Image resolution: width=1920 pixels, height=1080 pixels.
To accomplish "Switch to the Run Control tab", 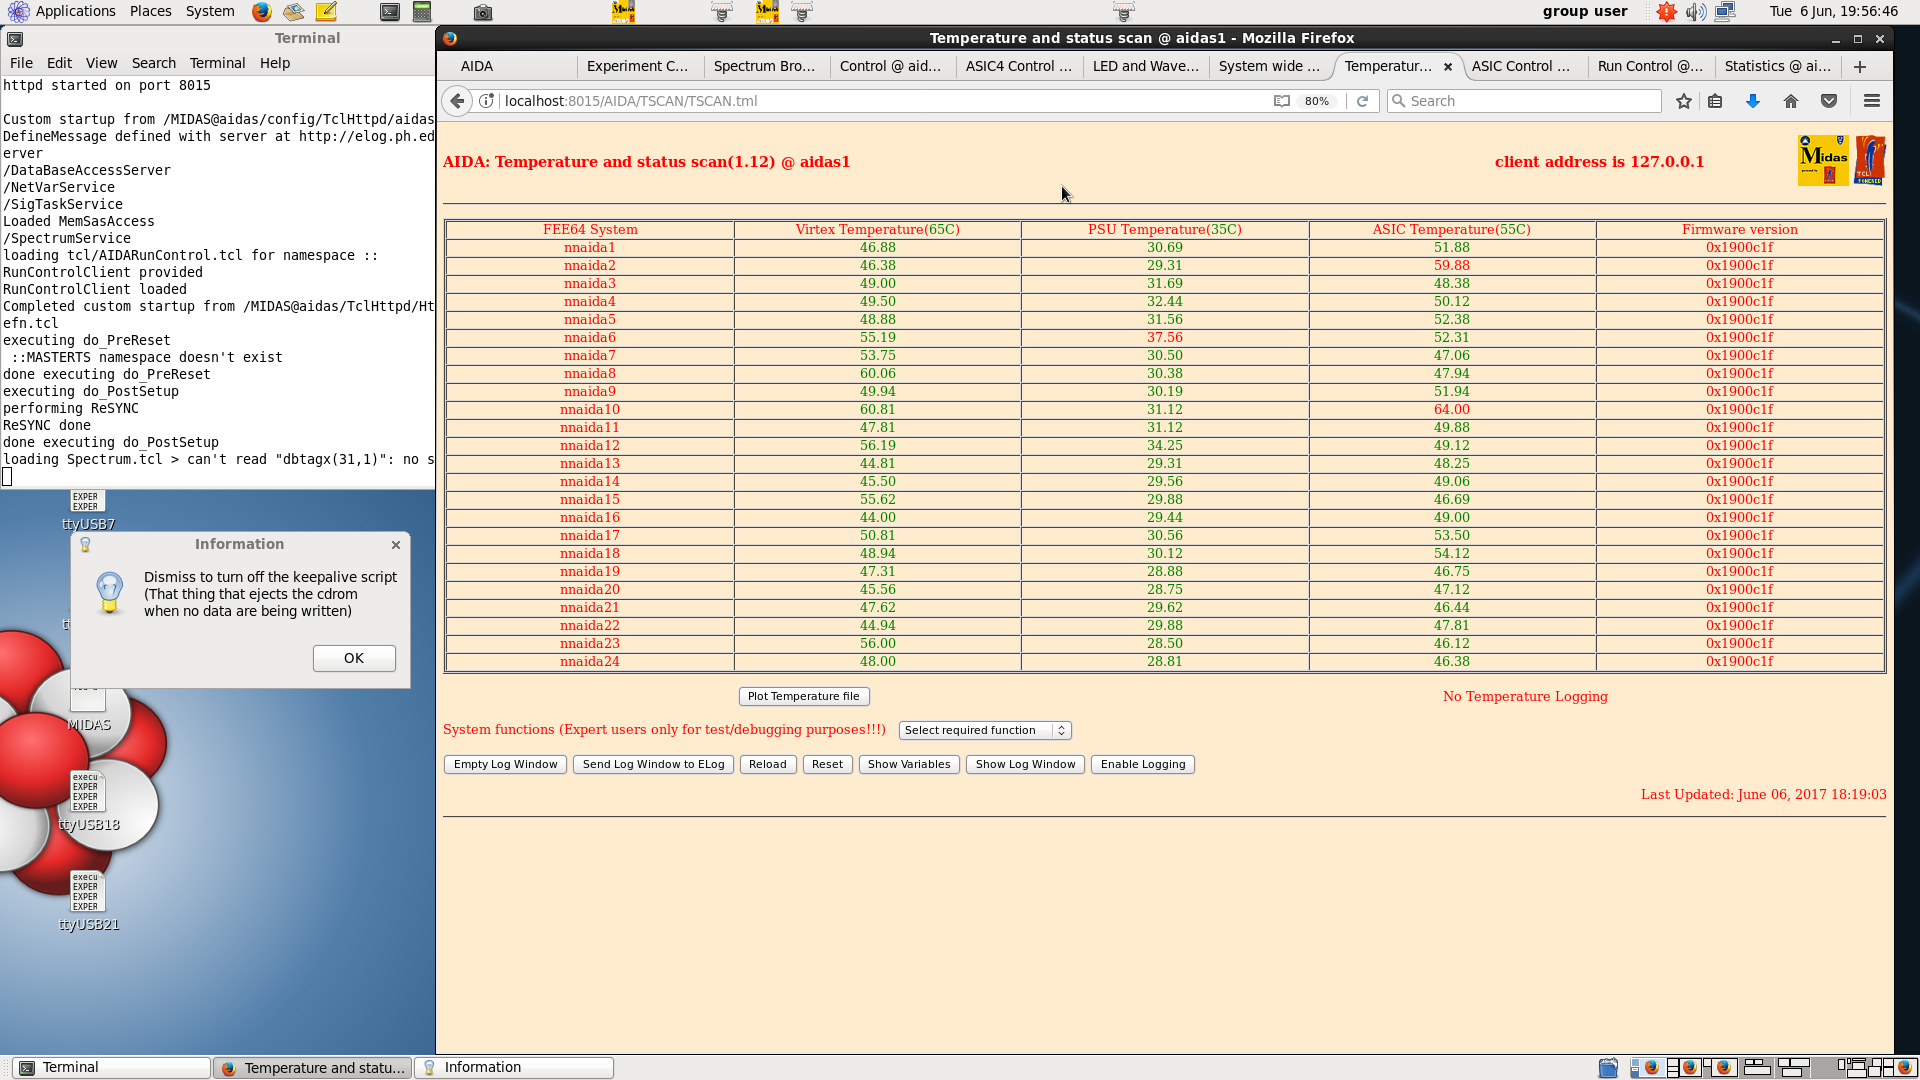I will click(x=1649, y=66).
